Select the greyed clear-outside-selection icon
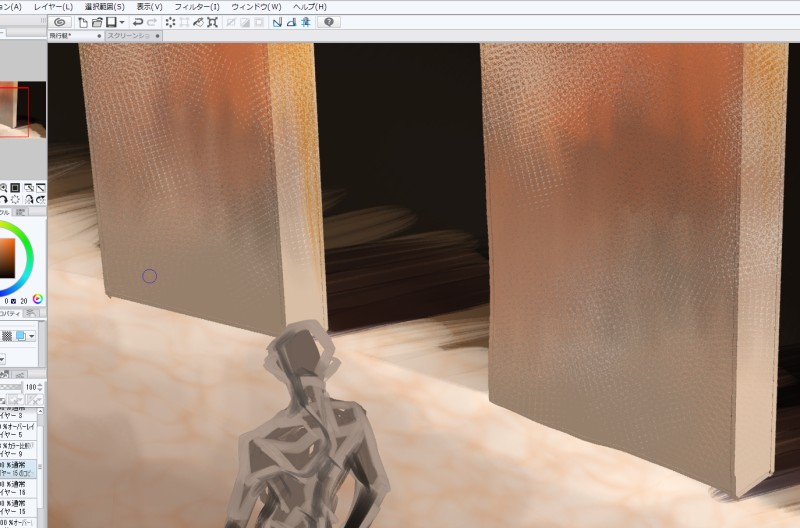The width and height of the screenshot is (800, 528). click(184, 22)
